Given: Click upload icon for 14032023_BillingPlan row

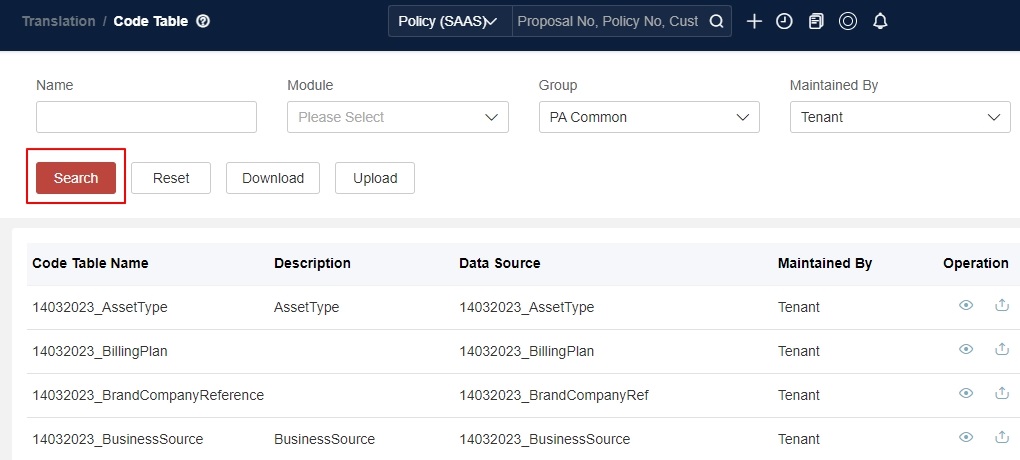Looking at the screenshot, I should [x=1001, y=350].
